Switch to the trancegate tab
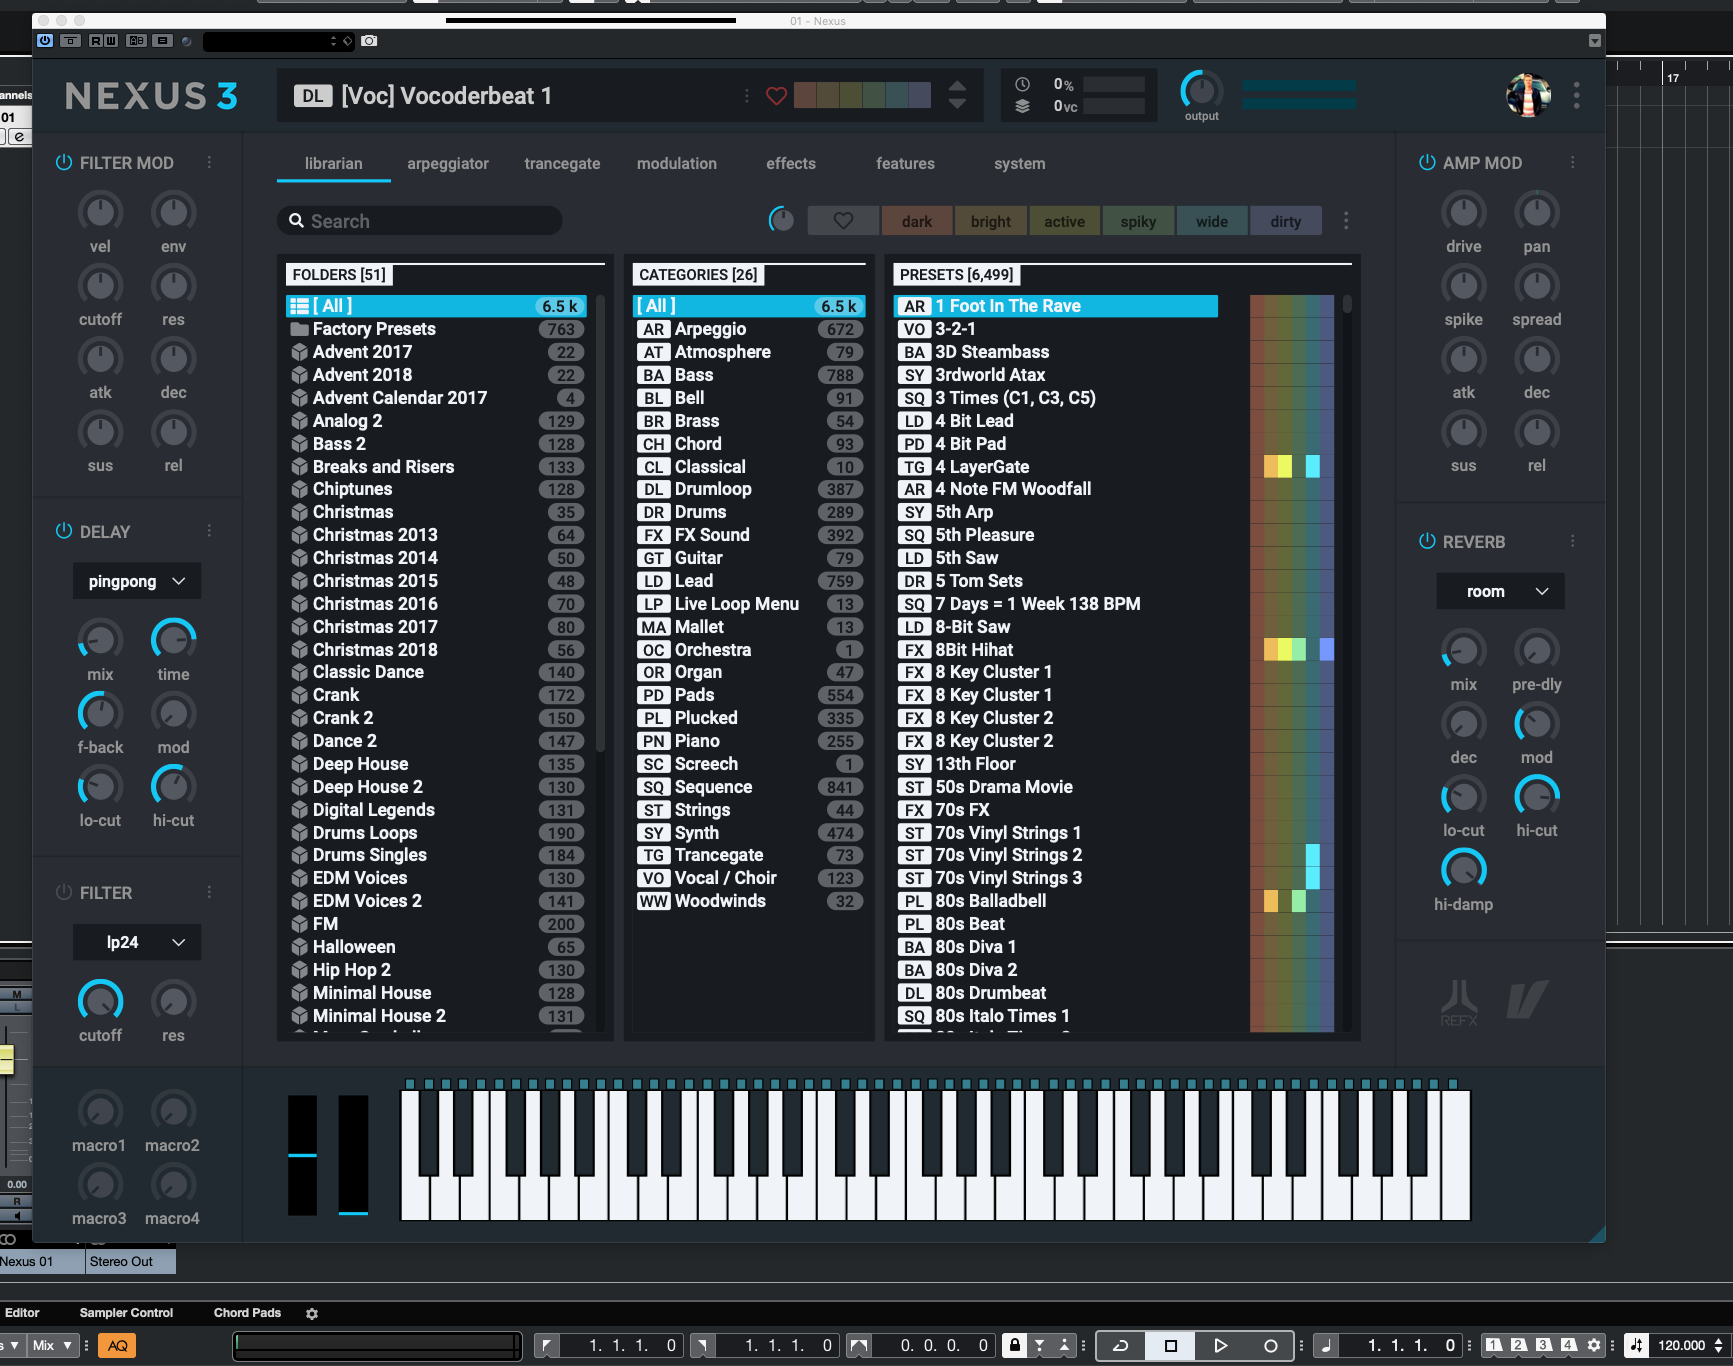 562,163
